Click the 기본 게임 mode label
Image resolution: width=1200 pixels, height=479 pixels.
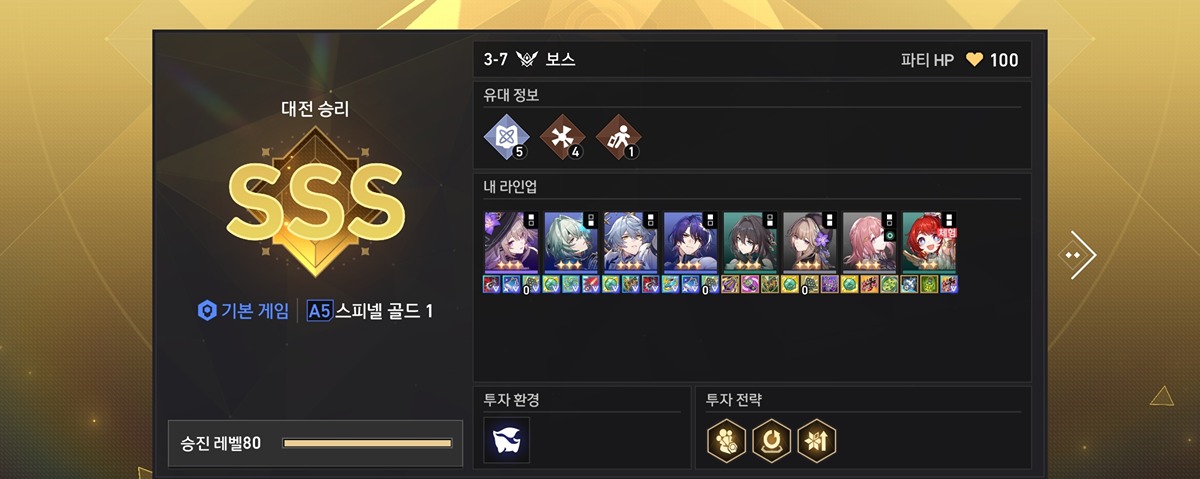click(254, 311)
